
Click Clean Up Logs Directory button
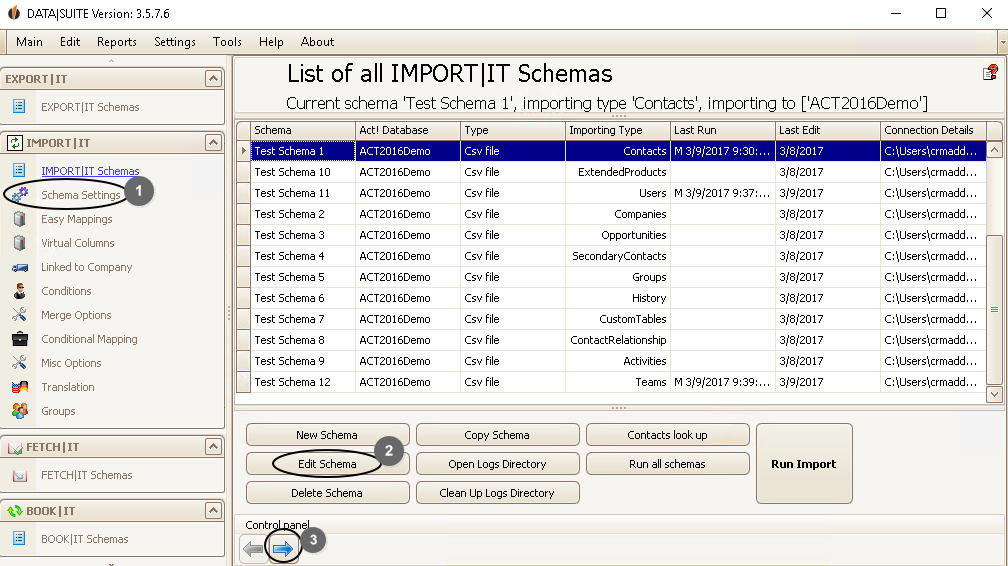coord(498,493)
